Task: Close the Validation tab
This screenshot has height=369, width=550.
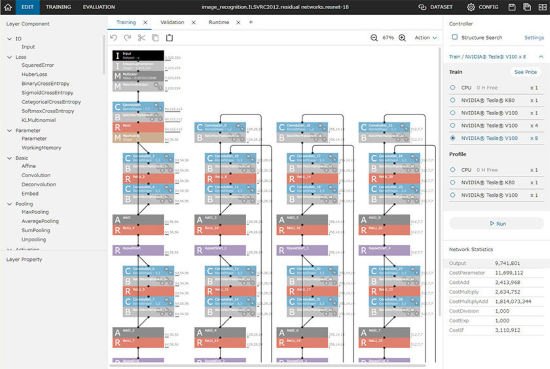Action: (194, 22)
